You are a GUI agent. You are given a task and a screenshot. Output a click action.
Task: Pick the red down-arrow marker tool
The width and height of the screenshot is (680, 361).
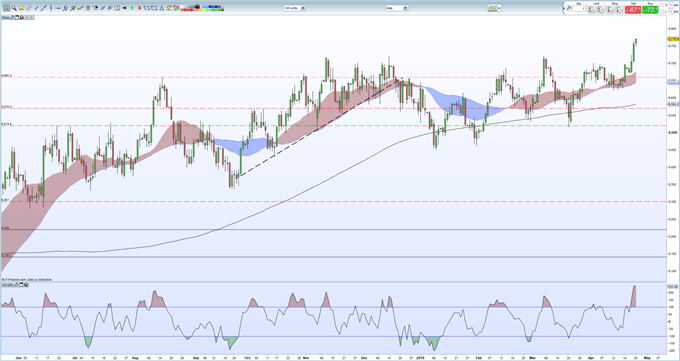click(x=139, y=8)
